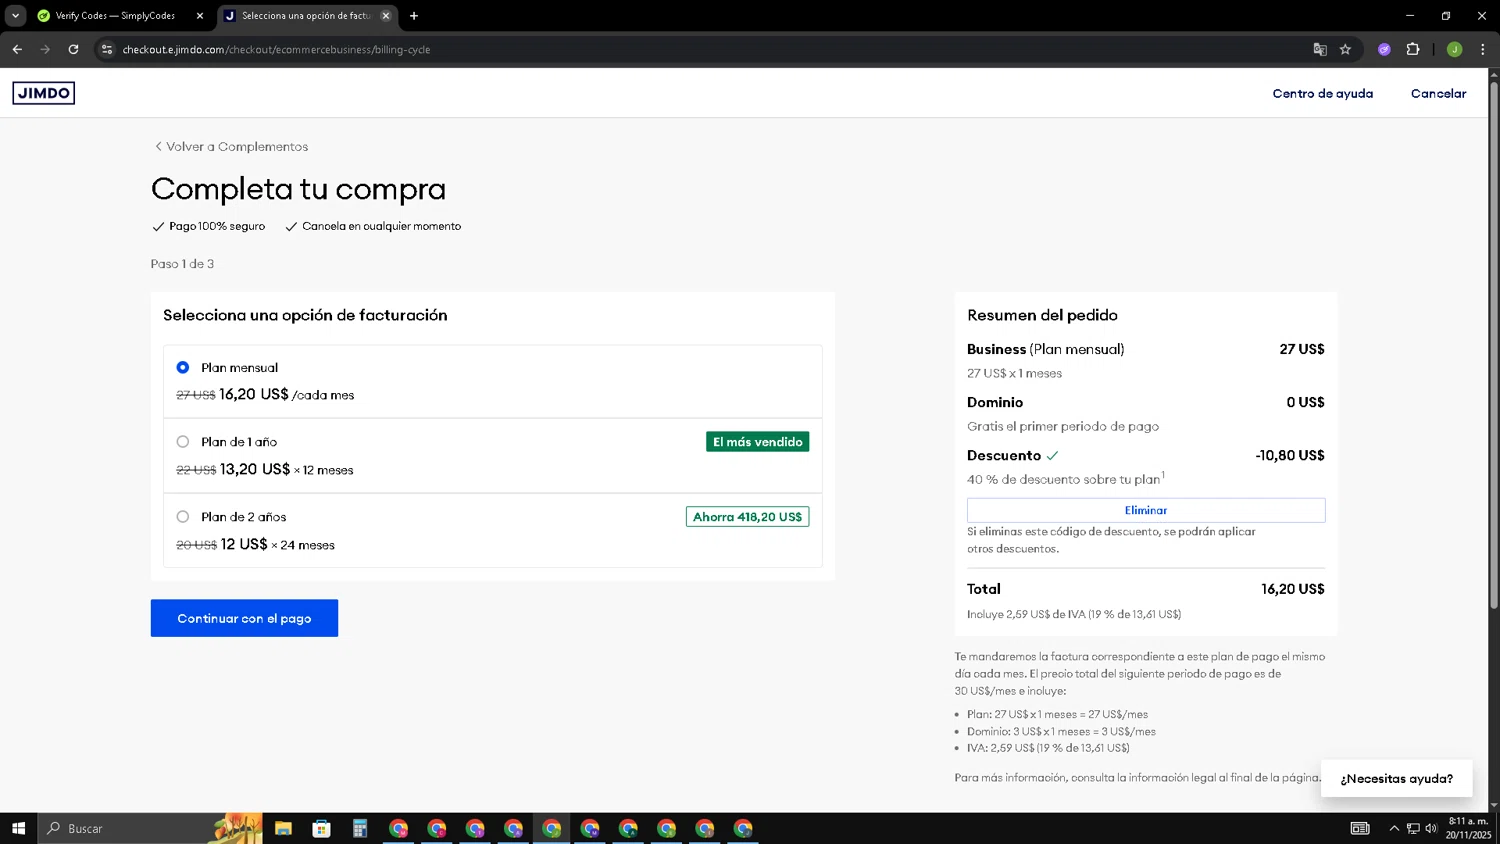Open volume control tray icon
This screenshot has height=844, width=1500.
tap(1431, 828)
